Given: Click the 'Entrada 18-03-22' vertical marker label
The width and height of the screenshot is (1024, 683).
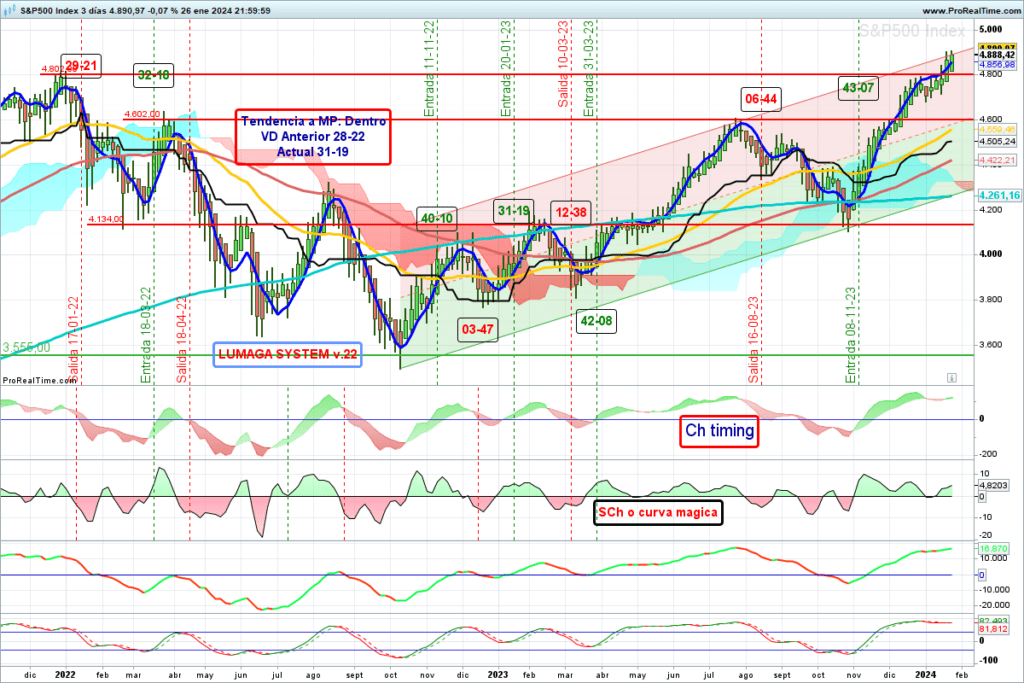Looking at the screenshot, I should (x=146, y=335).
